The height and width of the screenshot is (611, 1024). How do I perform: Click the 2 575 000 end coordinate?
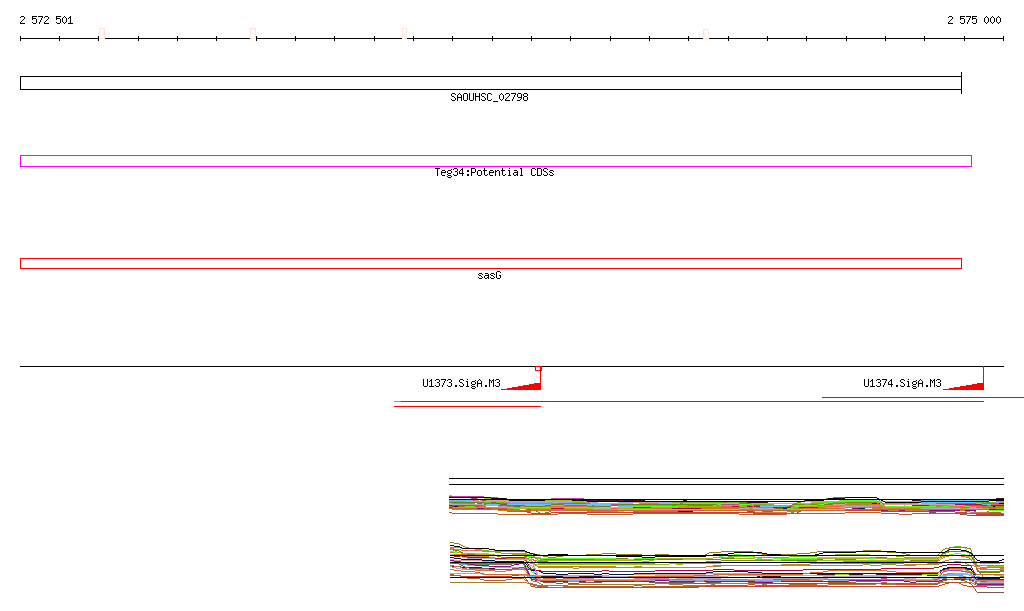pyautogui.click(x=974, y=20)
